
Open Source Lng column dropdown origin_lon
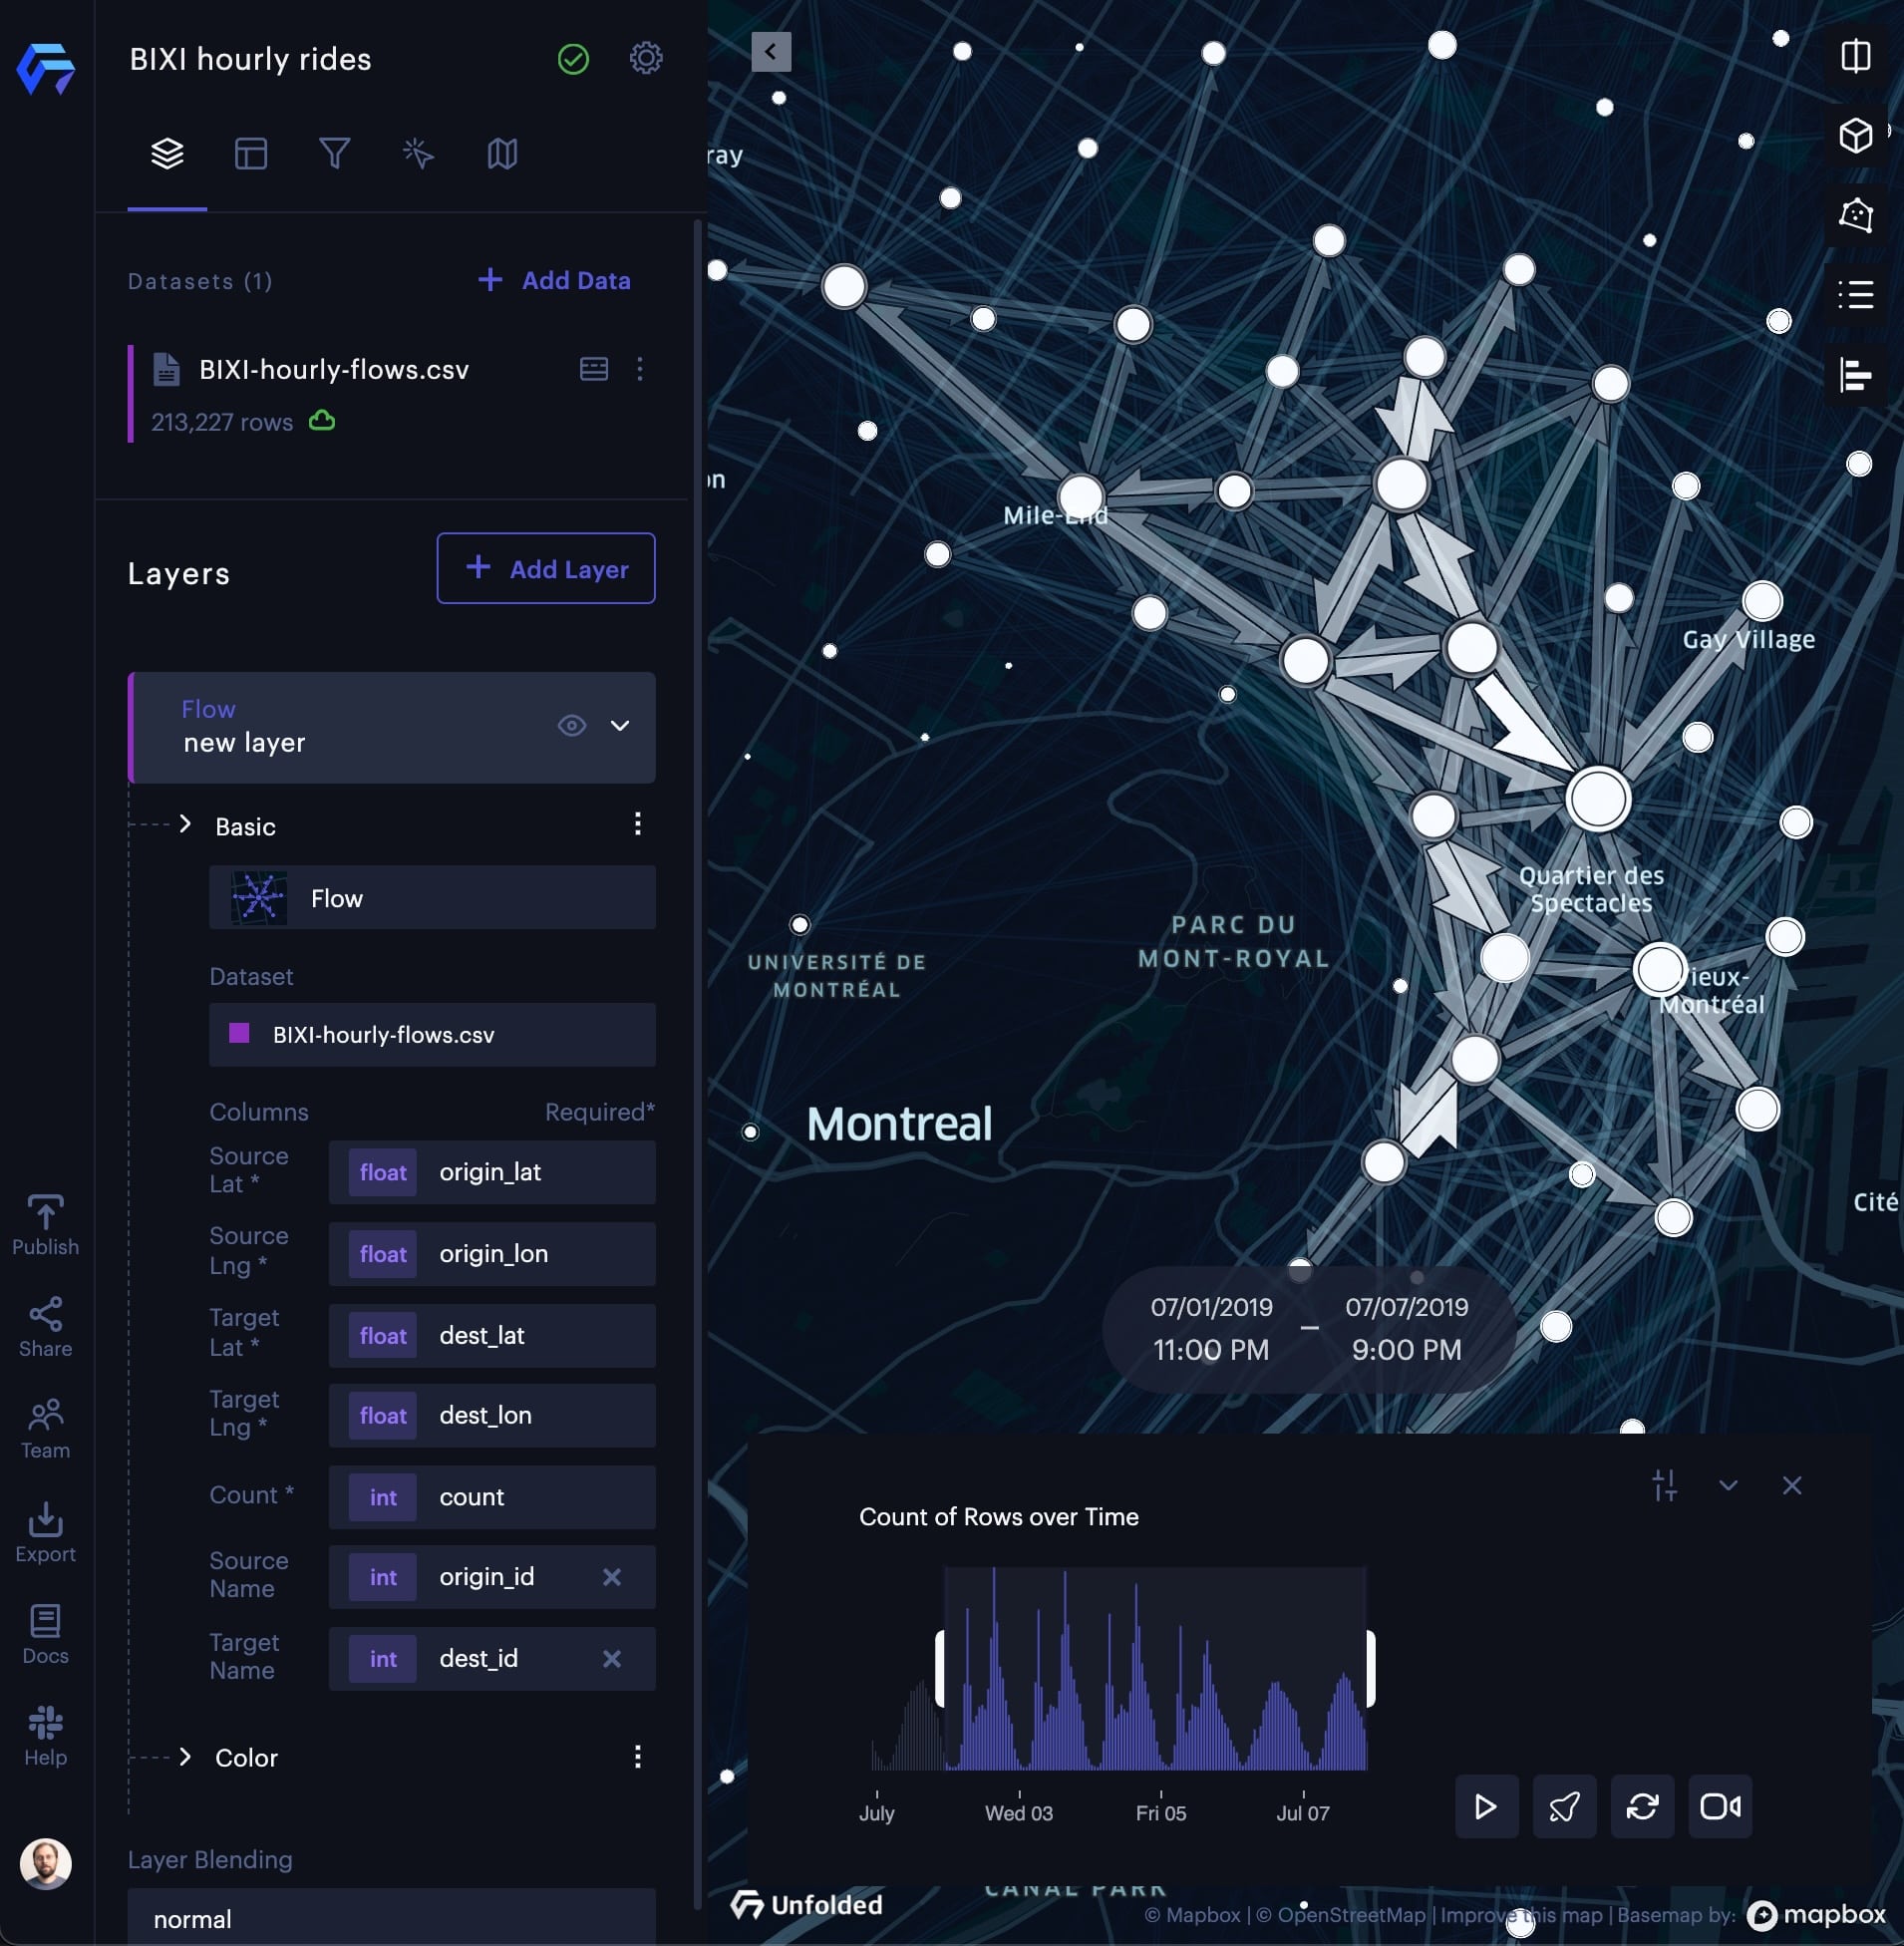pyautogui.click(x=492, y=1253)
